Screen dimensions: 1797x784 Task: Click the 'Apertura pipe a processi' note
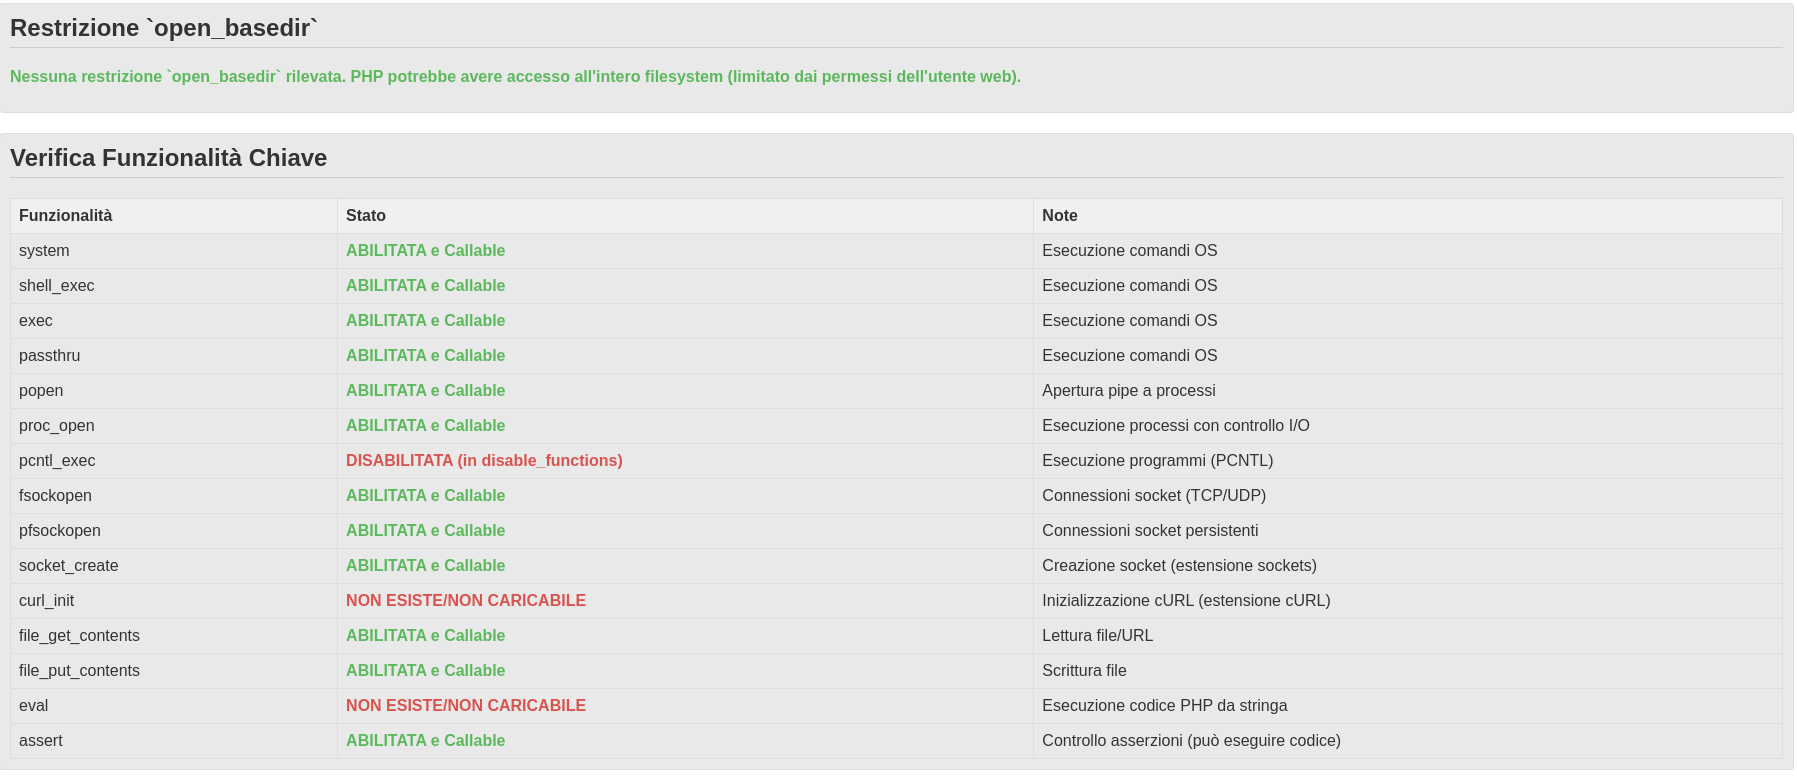1128,391
